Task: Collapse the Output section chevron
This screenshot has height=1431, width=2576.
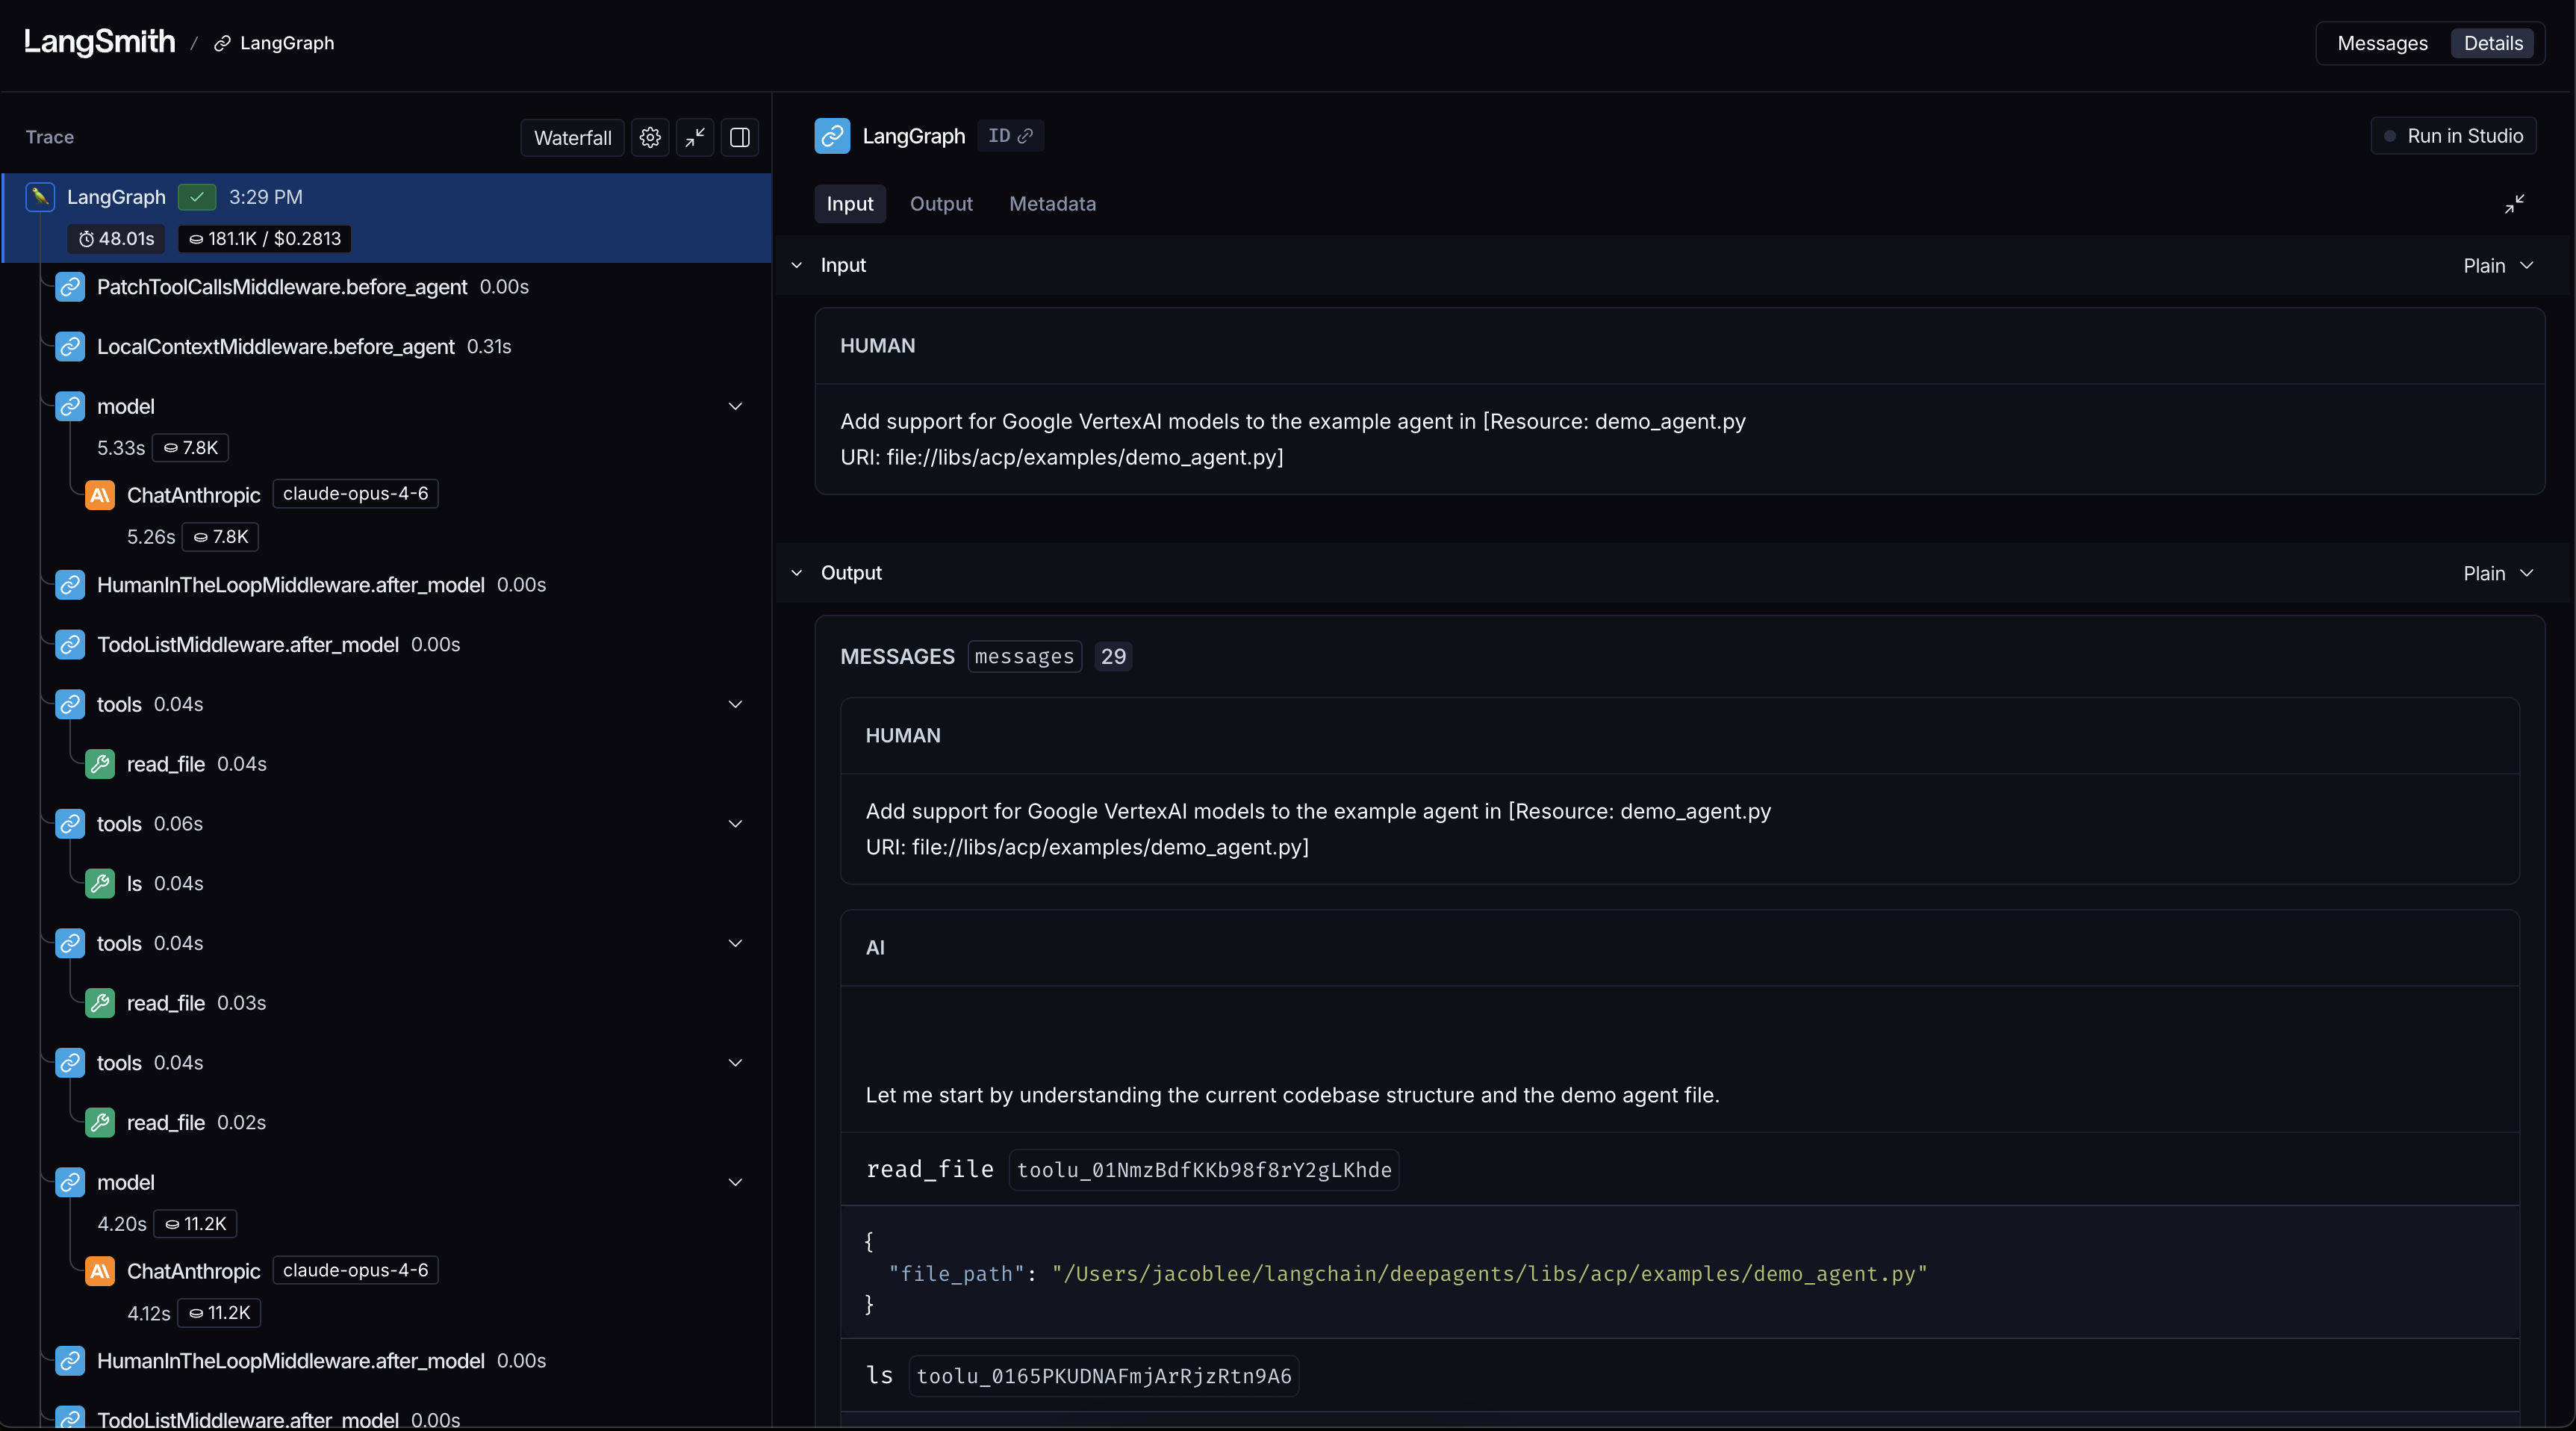Action: (x=797, y=573)
